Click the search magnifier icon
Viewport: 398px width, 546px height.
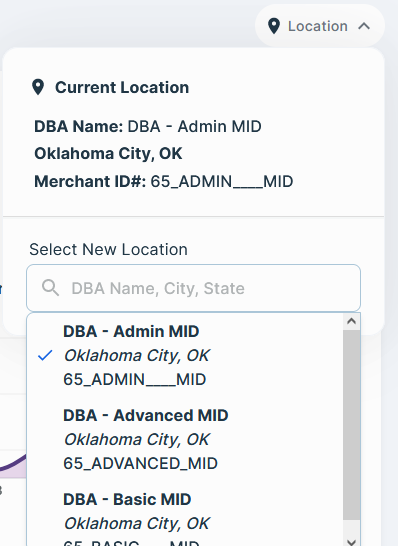[50, 288]
